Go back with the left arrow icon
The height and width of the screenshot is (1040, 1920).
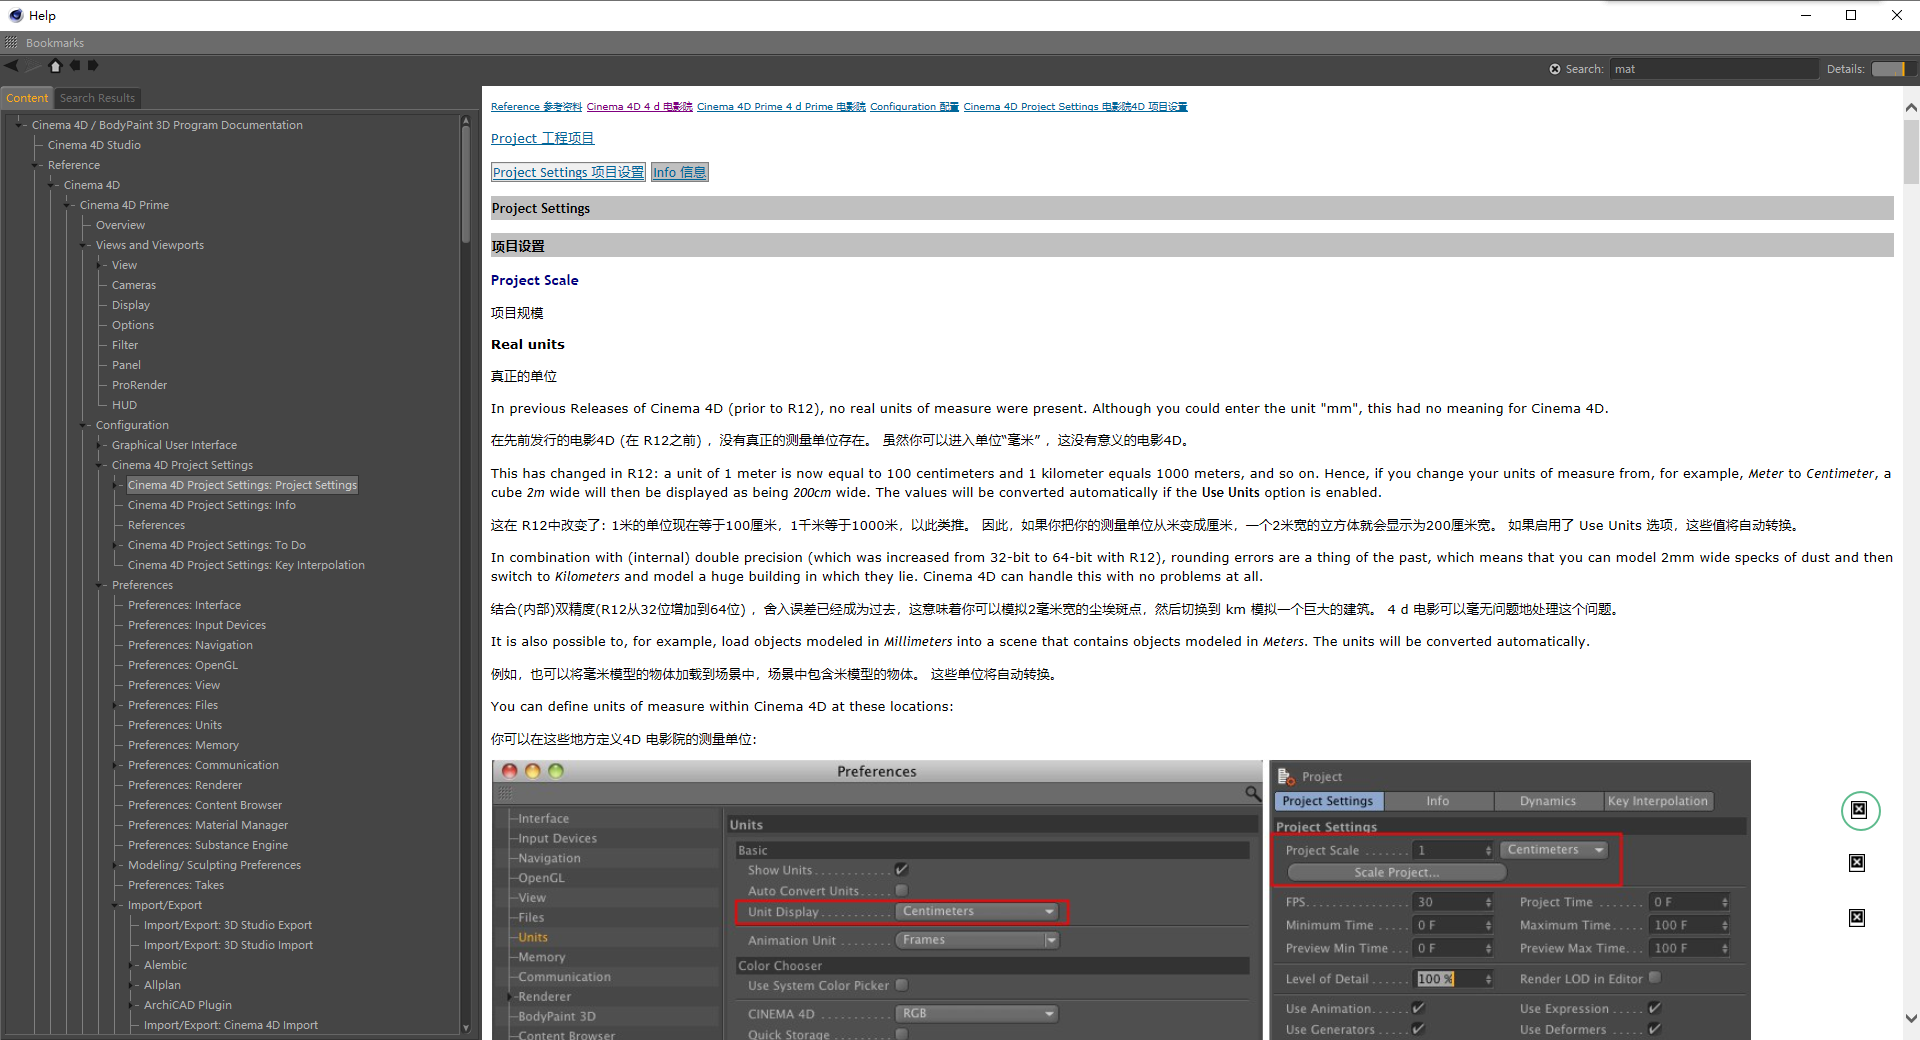(x=12, y=66)
